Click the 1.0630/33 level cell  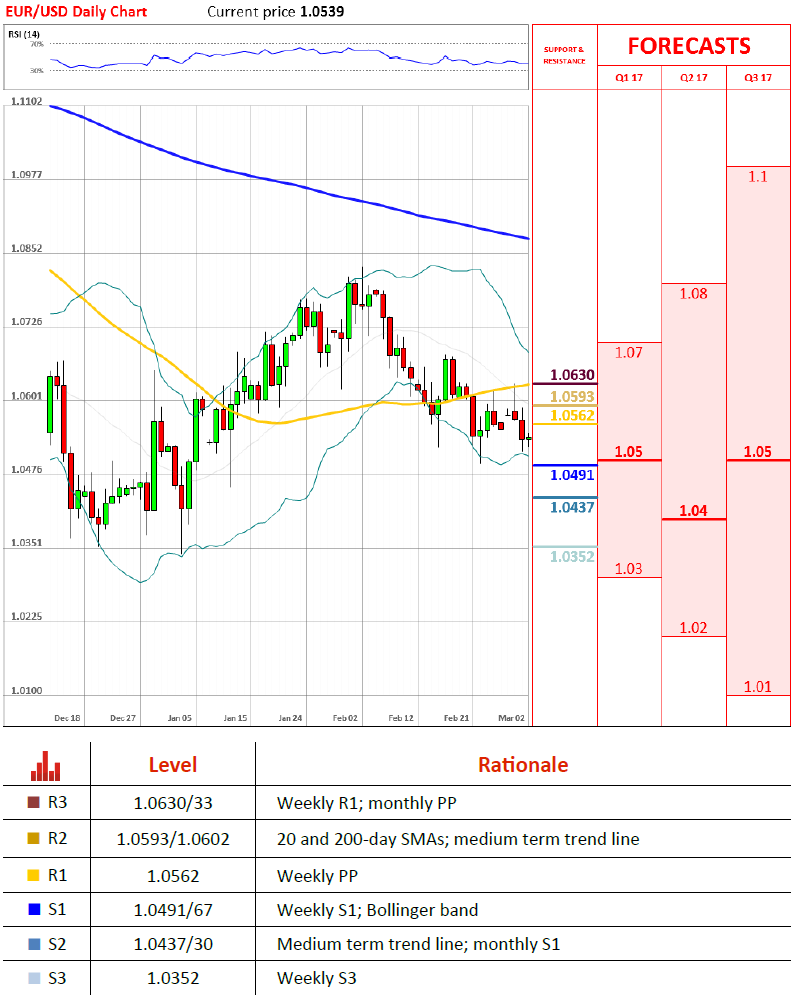(x=173, y=803)
